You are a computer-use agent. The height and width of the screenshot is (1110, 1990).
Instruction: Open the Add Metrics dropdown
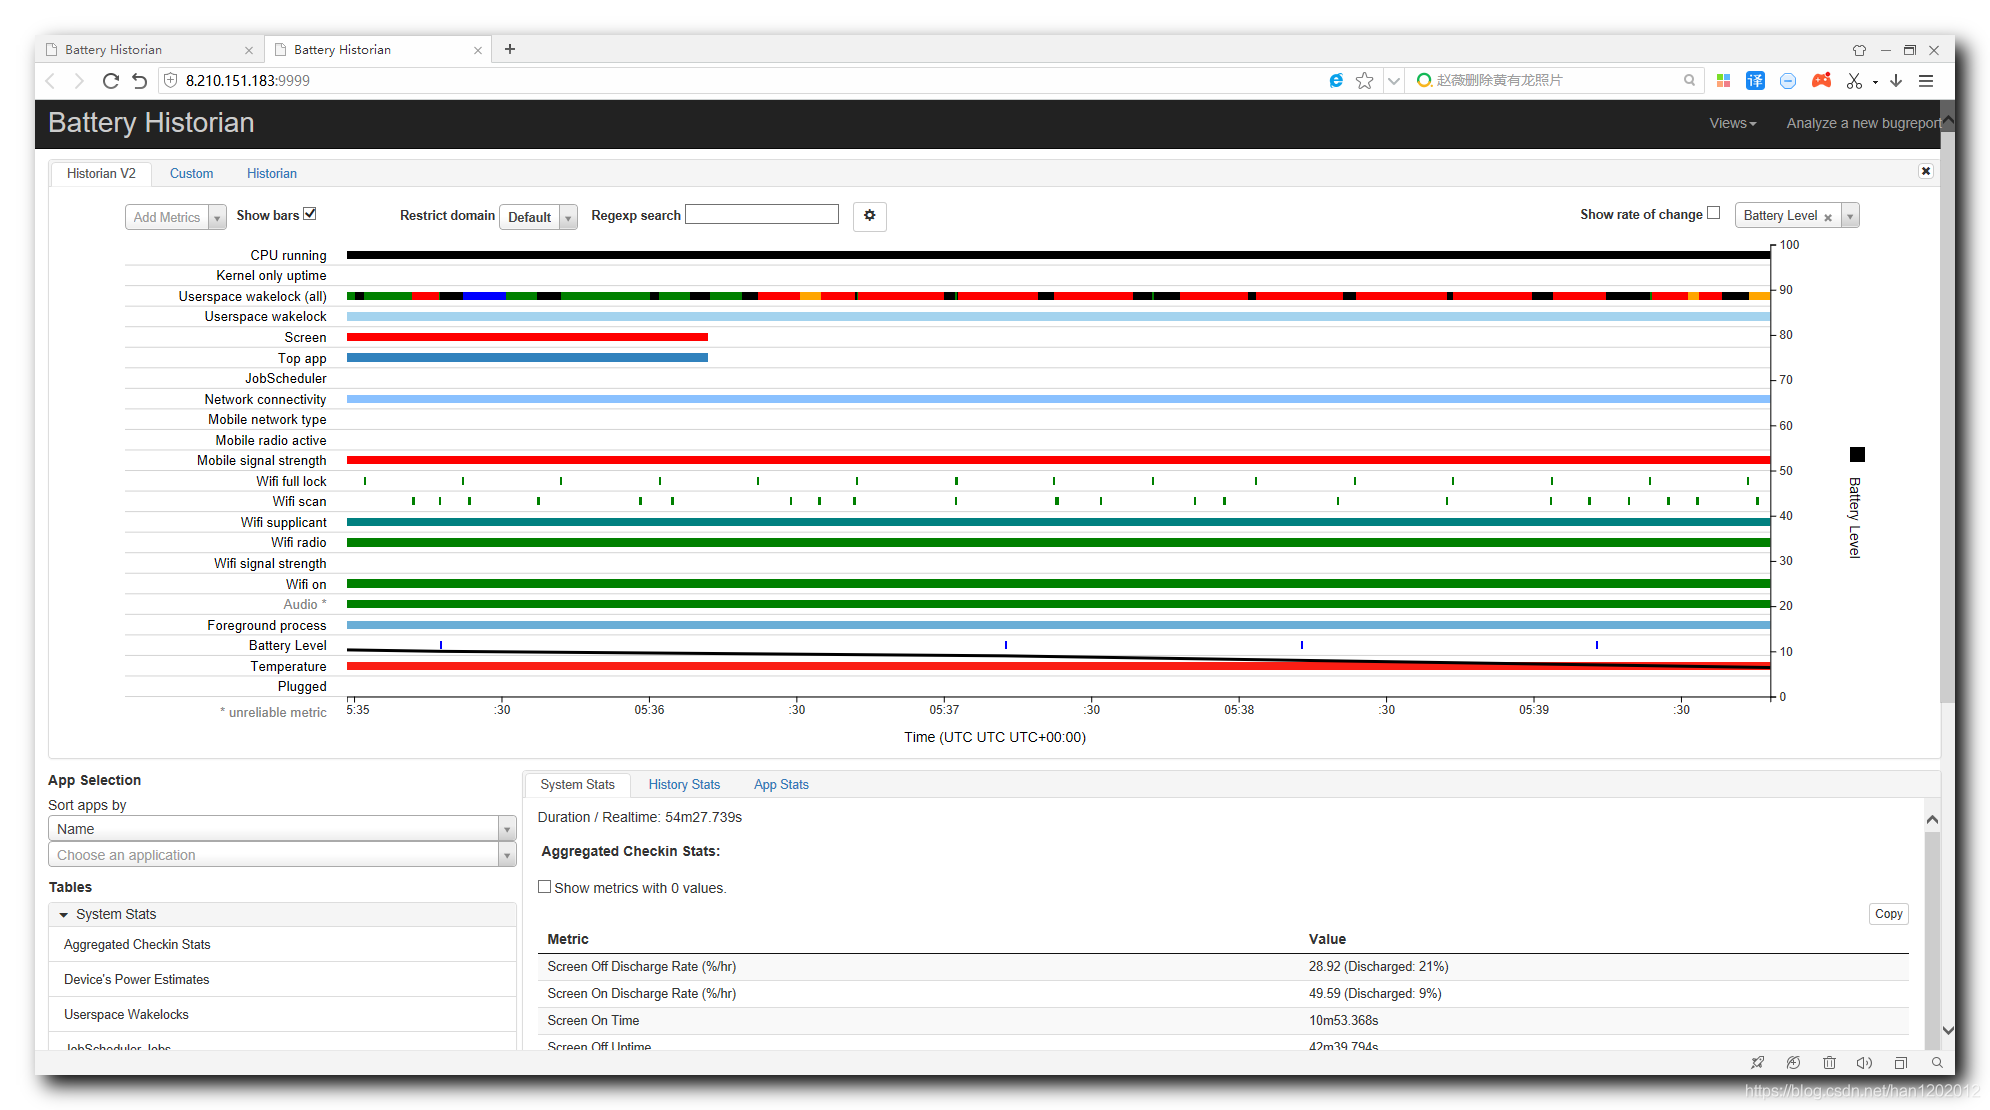click(x=176, y=217)
